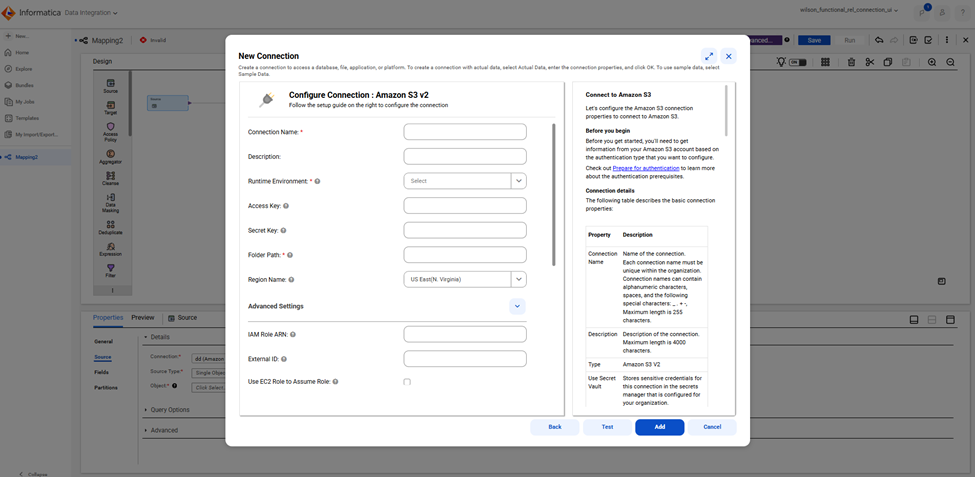Click the Secret Key input field

tap(465, 230)
